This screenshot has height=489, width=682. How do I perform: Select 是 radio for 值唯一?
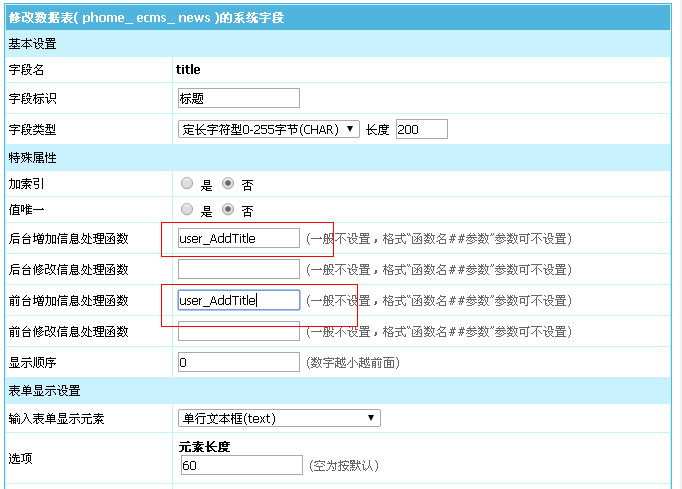[187, 210]
